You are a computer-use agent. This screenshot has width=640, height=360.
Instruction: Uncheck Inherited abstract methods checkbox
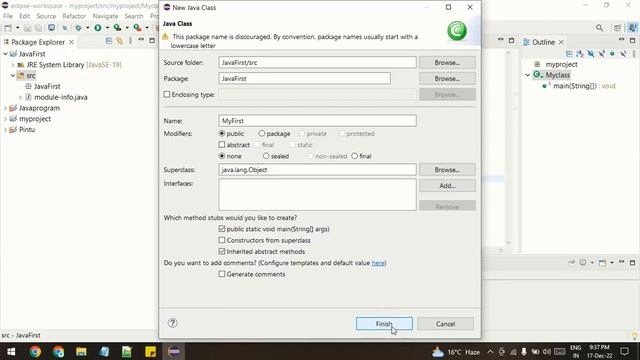point(222,251)
